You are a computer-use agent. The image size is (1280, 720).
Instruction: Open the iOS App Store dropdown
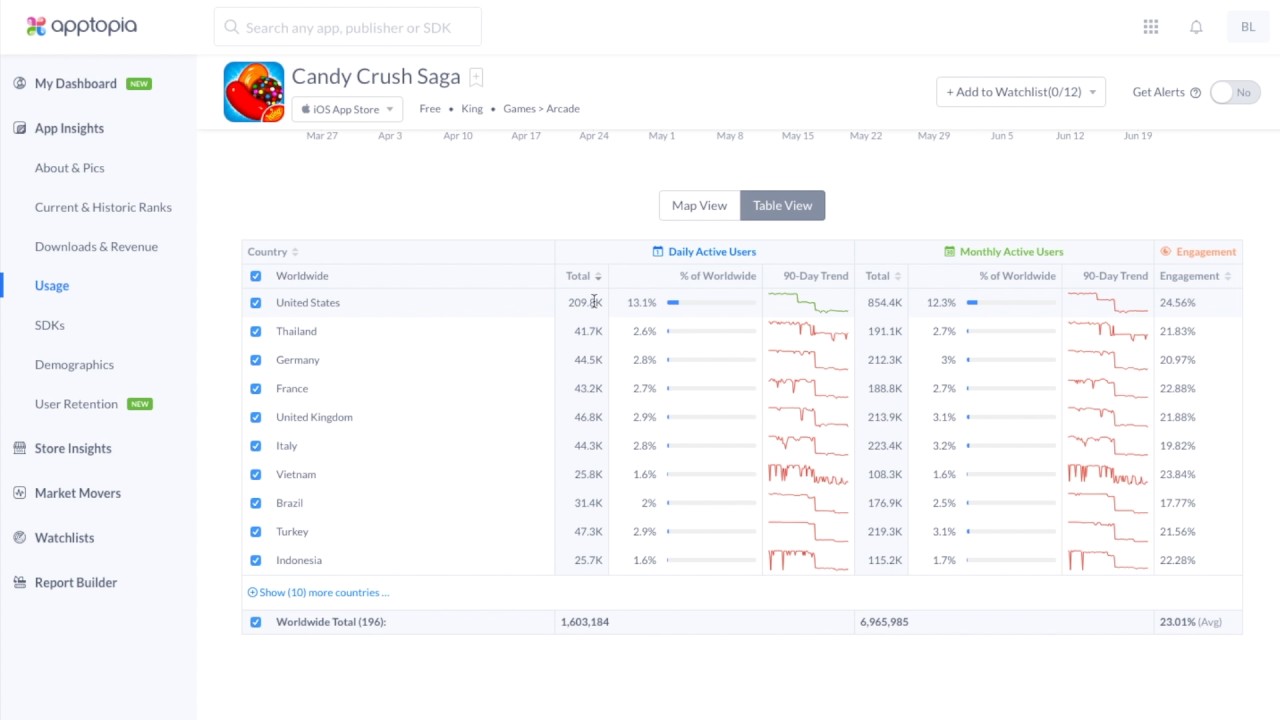pos(347,109)
